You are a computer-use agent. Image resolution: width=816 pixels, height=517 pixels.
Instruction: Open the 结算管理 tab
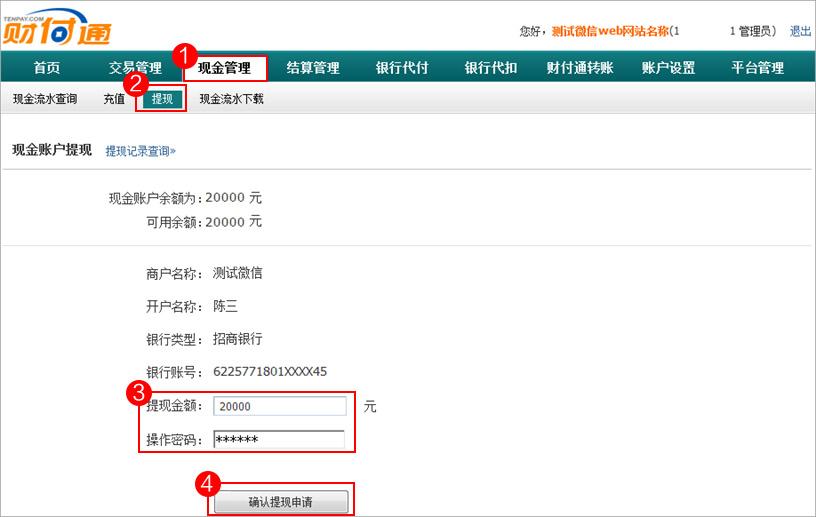pyautogui.click(x=313, y=68)
